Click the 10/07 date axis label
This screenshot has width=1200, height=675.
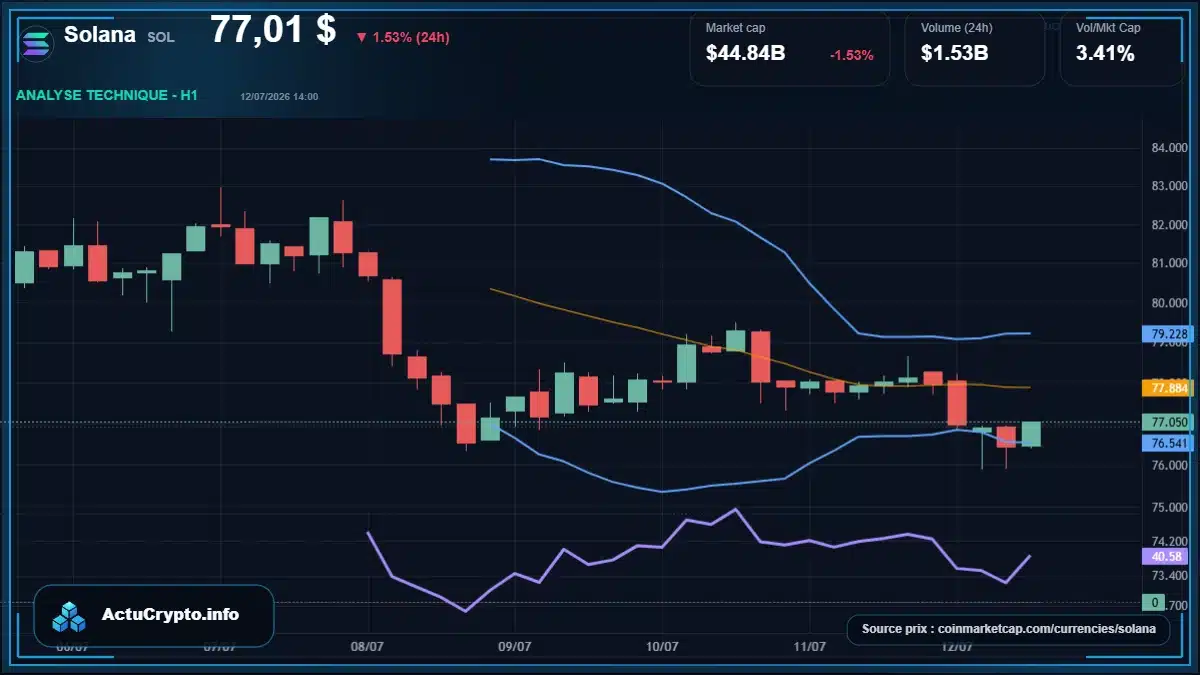click(x=662, y=647)
